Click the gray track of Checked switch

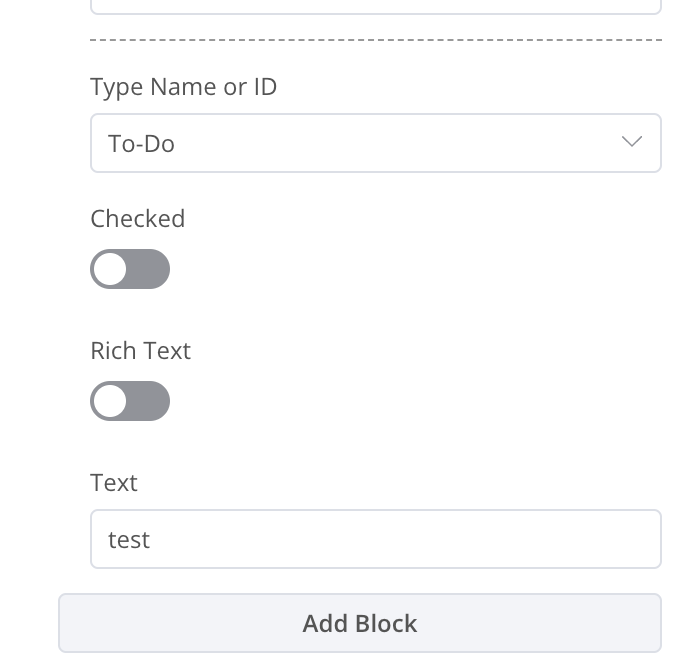150,269
